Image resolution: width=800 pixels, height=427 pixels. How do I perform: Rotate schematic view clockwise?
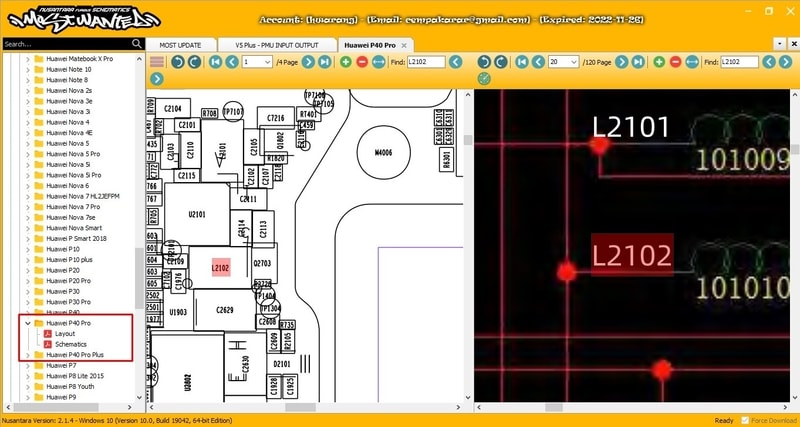click(x=501, y=62)
